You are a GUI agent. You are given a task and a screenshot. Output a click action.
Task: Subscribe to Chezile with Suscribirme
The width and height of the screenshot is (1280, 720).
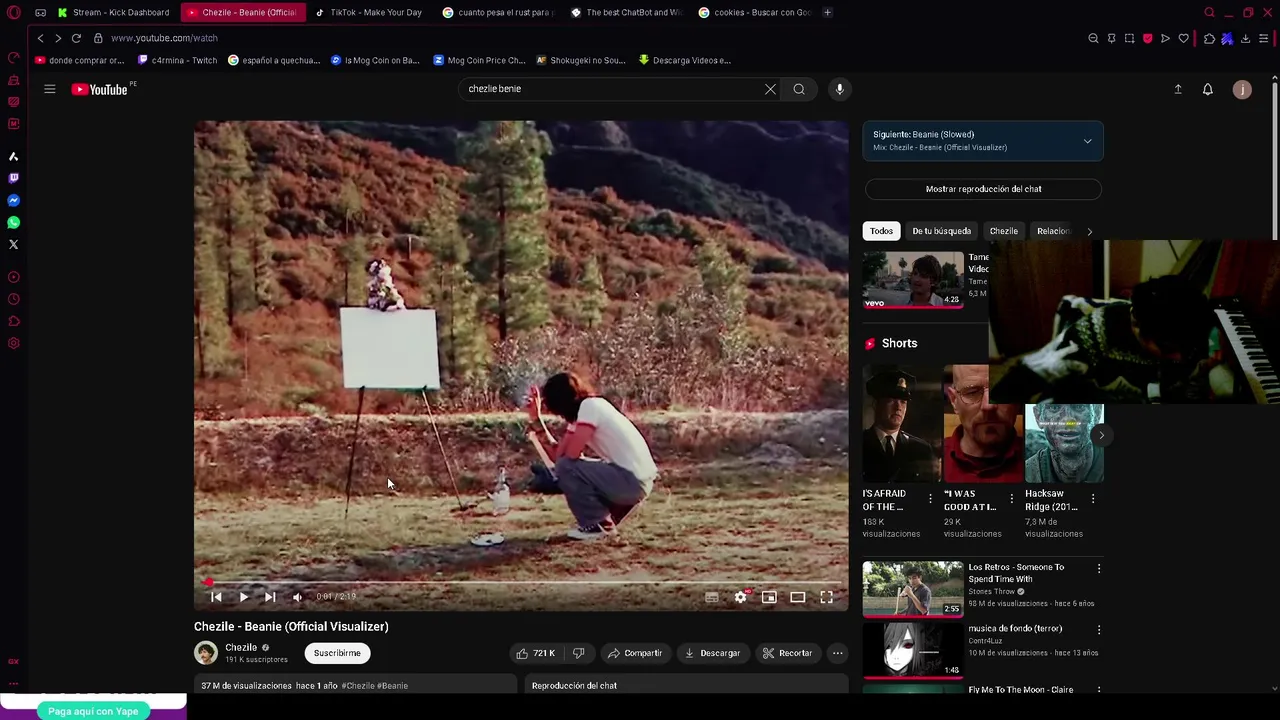(x=337, y=653)
